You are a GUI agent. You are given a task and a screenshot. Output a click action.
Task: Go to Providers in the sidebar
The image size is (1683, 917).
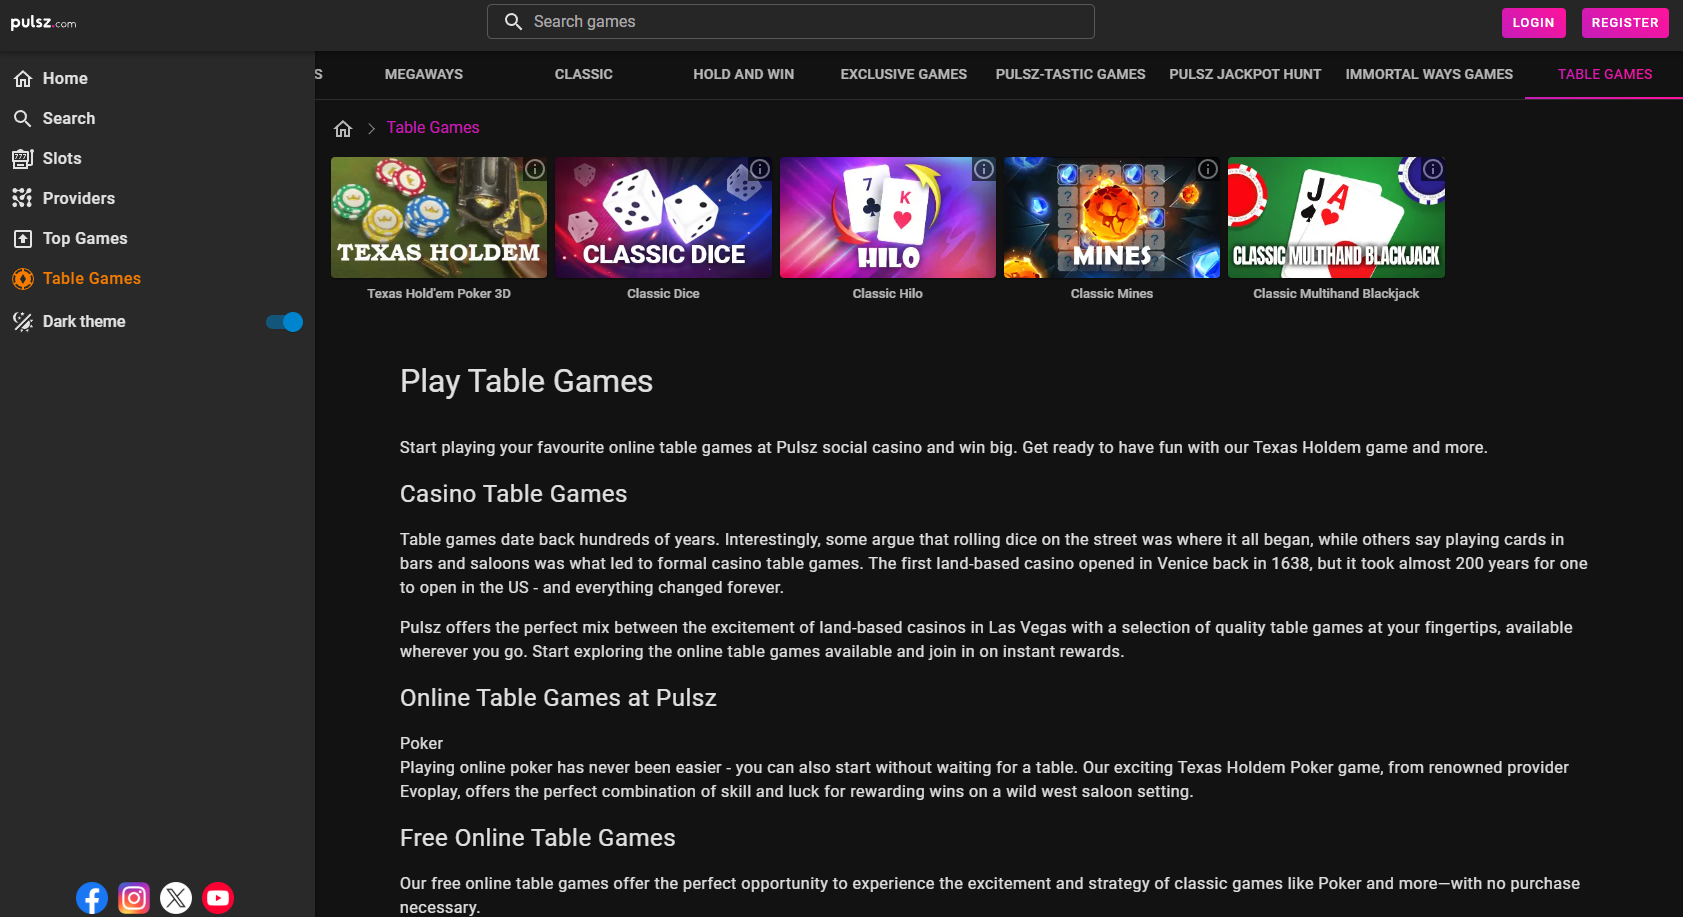coord(78,199)
